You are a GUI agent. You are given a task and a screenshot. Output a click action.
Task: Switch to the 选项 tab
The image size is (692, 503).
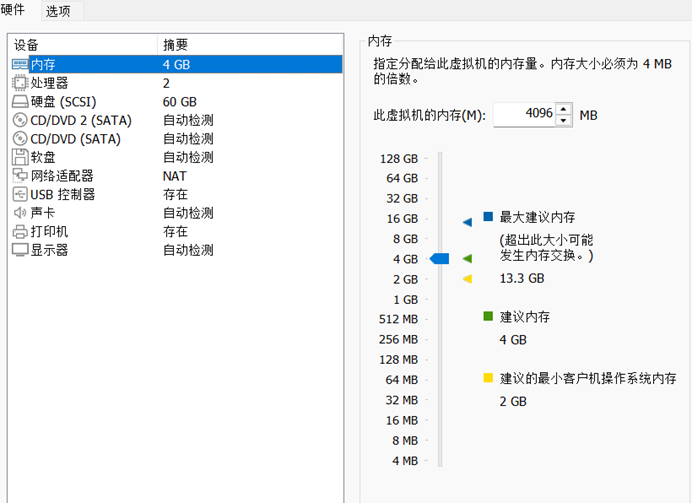pyautogui.click(x=58, y=11)
